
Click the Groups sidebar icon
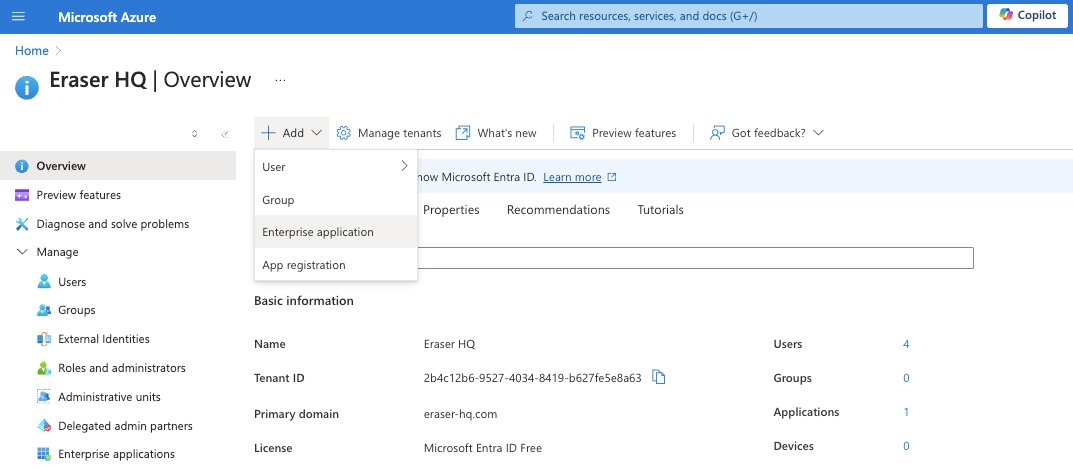pos(44,310)
